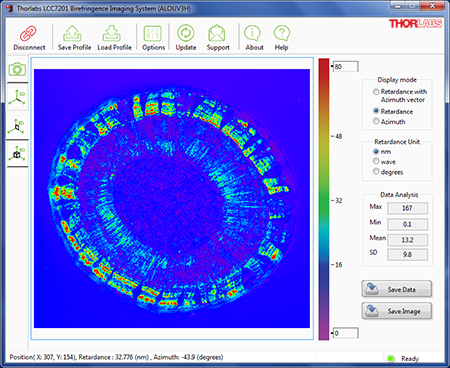The height and width of the screenshot is (368, 450).
Task: Select the Retardance display mode
Action: (376, 111)
